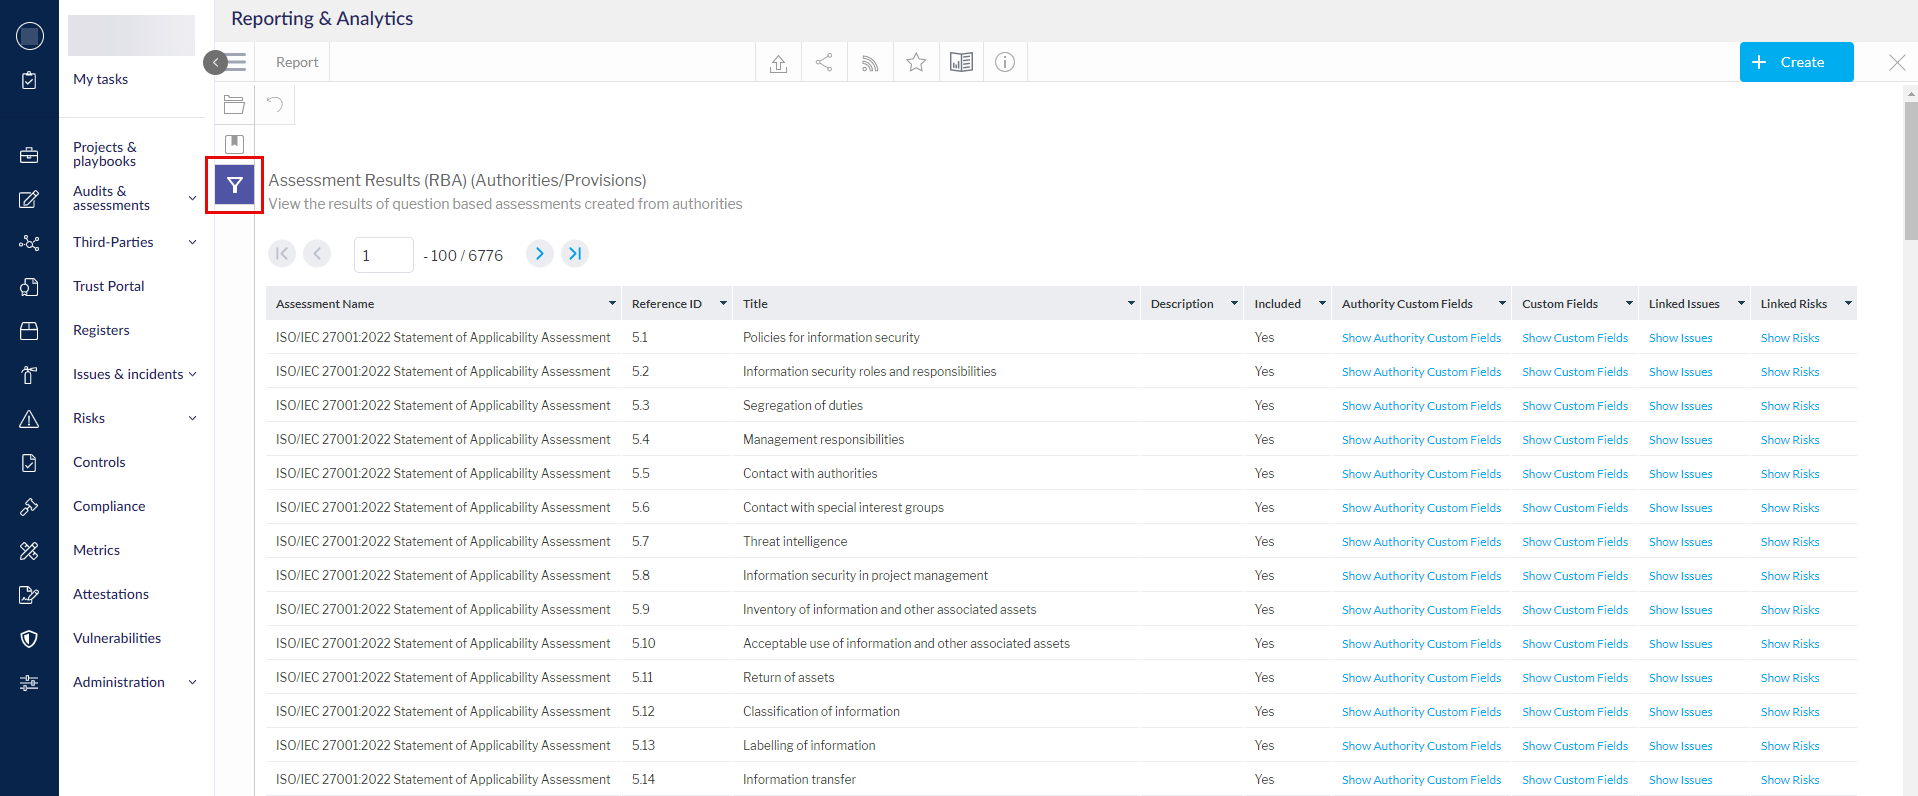Show Issues for row 5.5
The height and width of the screenshot is (796, 1918).
[x=1680, y=474]
